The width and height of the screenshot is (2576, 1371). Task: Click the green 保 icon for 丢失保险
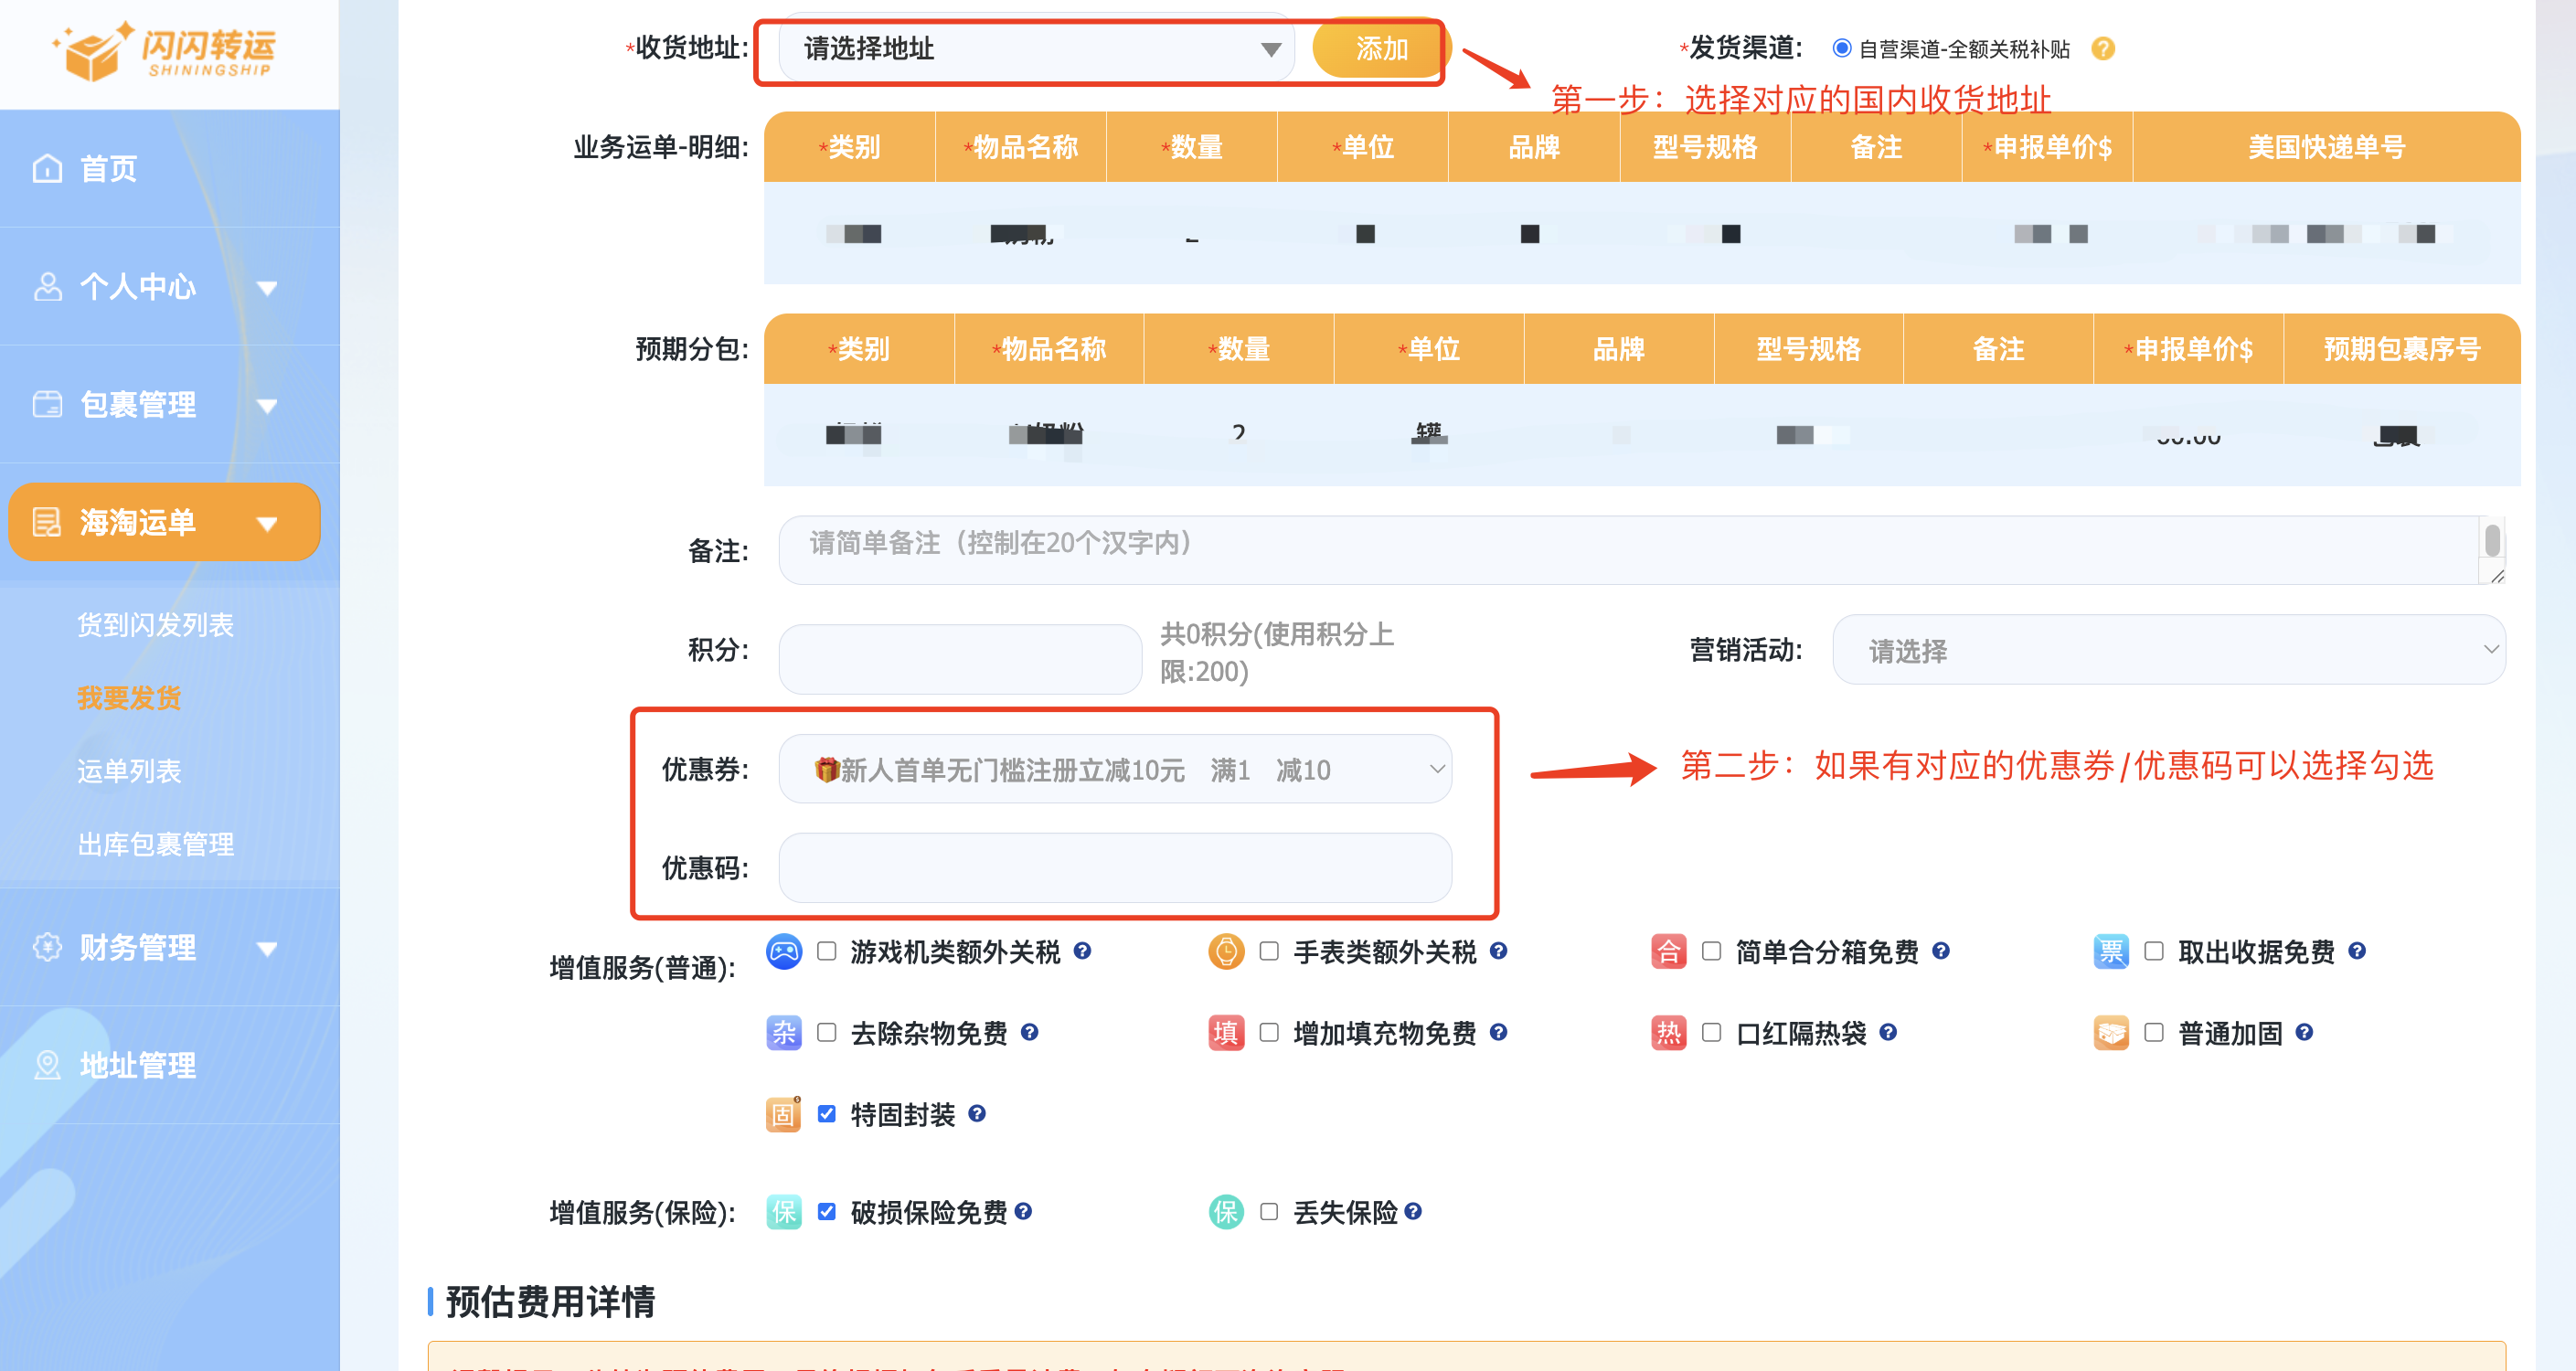click(x=1225, y=1212)
